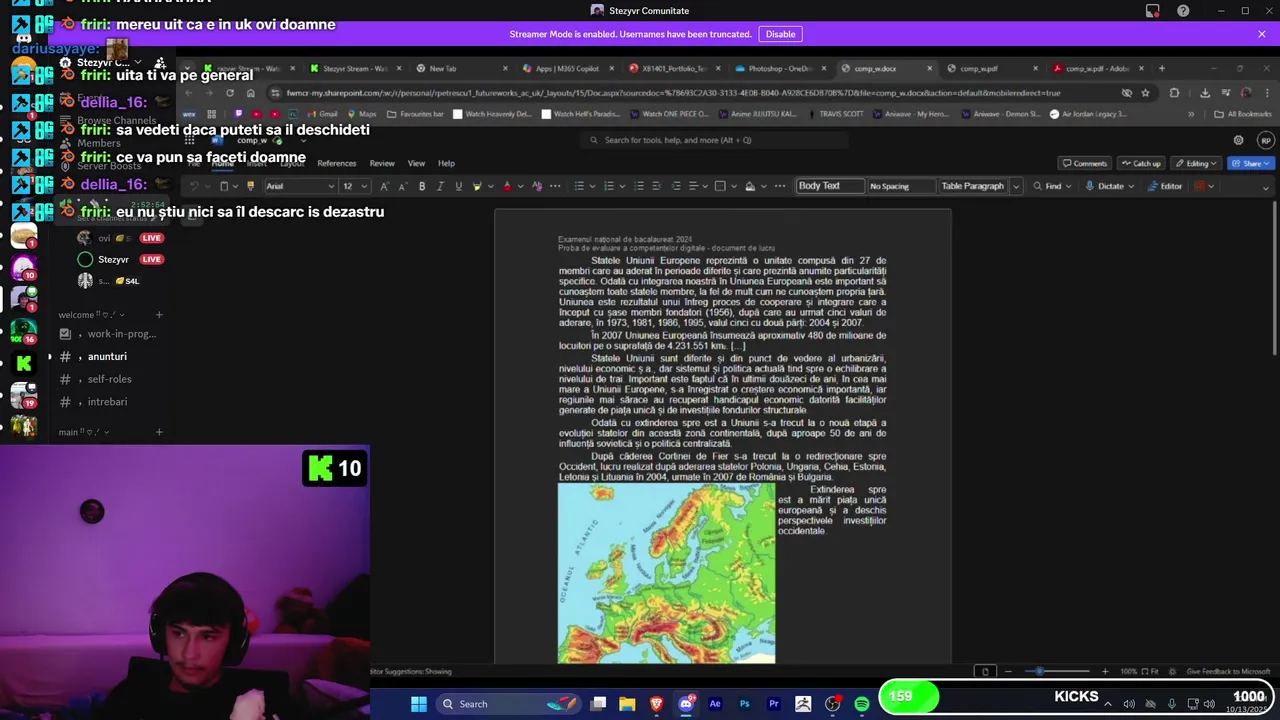Click the Europe map image in document
1280x720 pixels.
(666, 574)
